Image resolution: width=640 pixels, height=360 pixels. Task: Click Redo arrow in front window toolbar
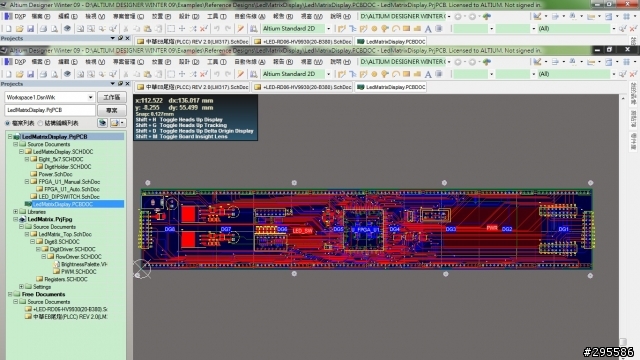click(x=228, y=74)
